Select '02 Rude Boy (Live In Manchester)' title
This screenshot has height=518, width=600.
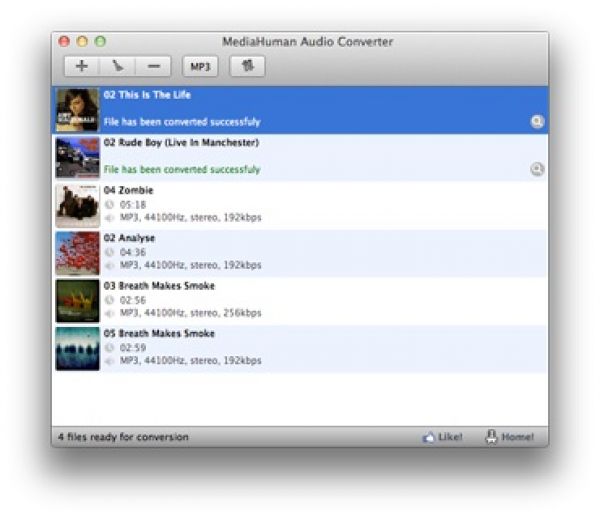(x=181, y=143)
